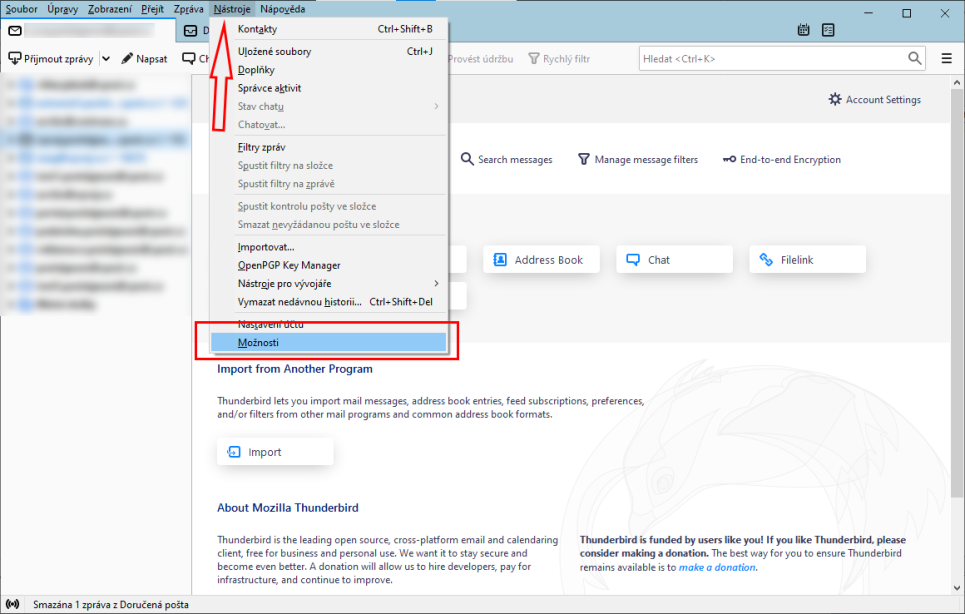Click the scrollbar up arrow

click(957, 82)
